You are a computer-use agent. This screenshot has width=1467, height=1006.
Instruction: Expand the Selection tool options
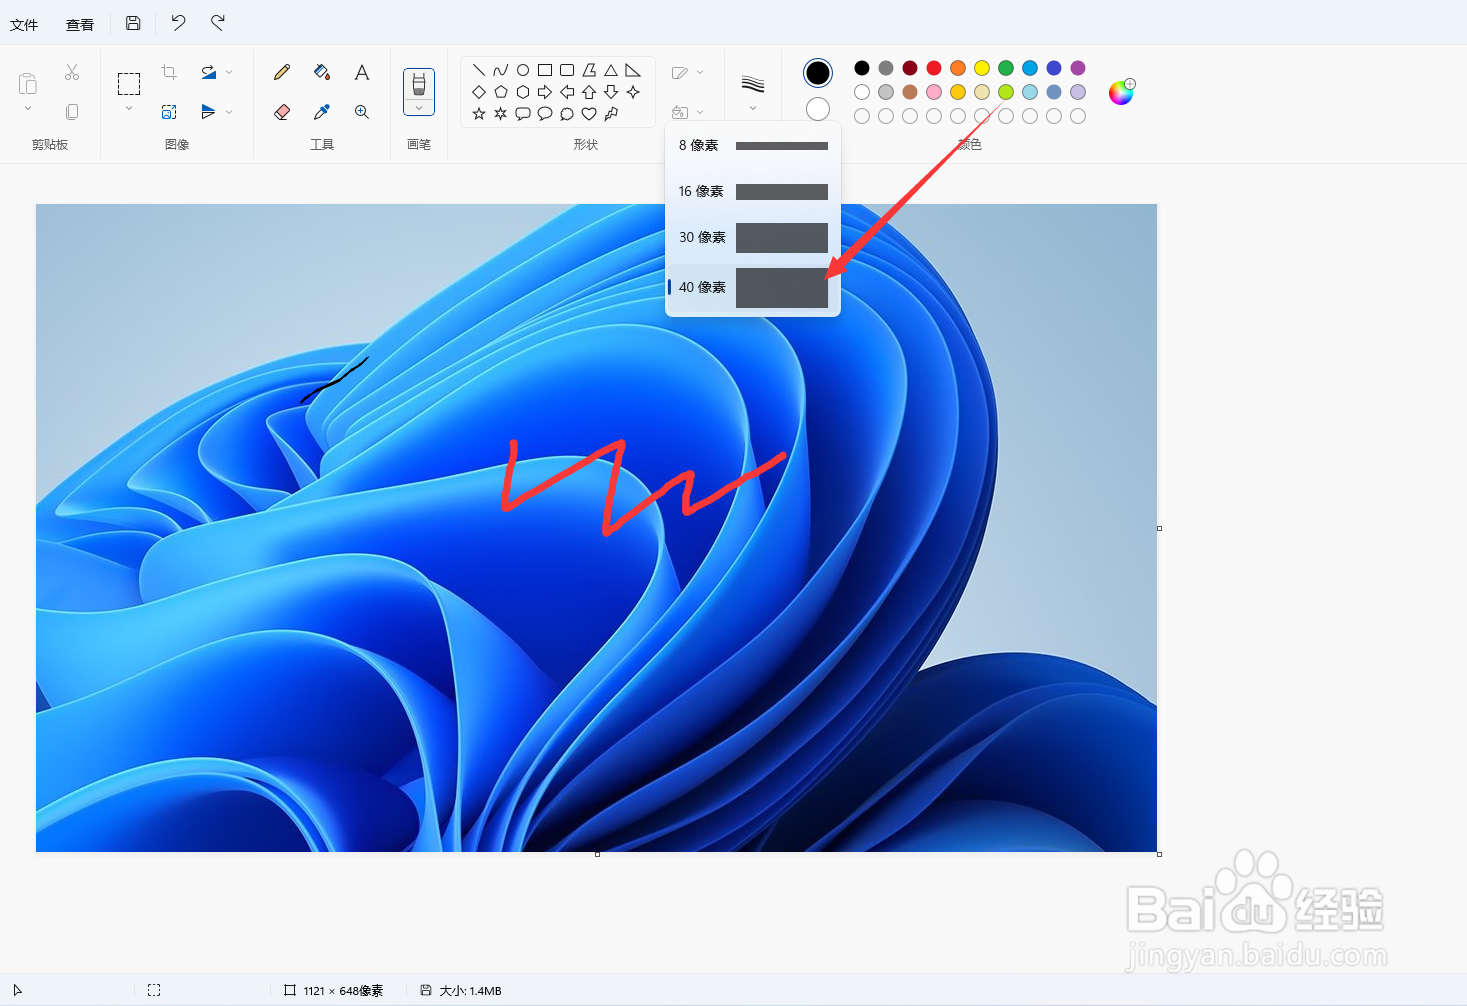pos(129,108)
